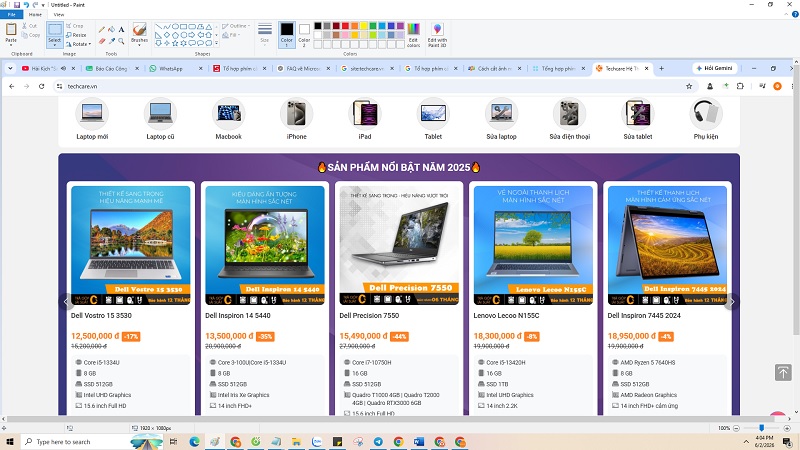Open File Explorer from the taskbar
Image resolution: width=800 pixels, height=450 pixels.
[296, 442]
